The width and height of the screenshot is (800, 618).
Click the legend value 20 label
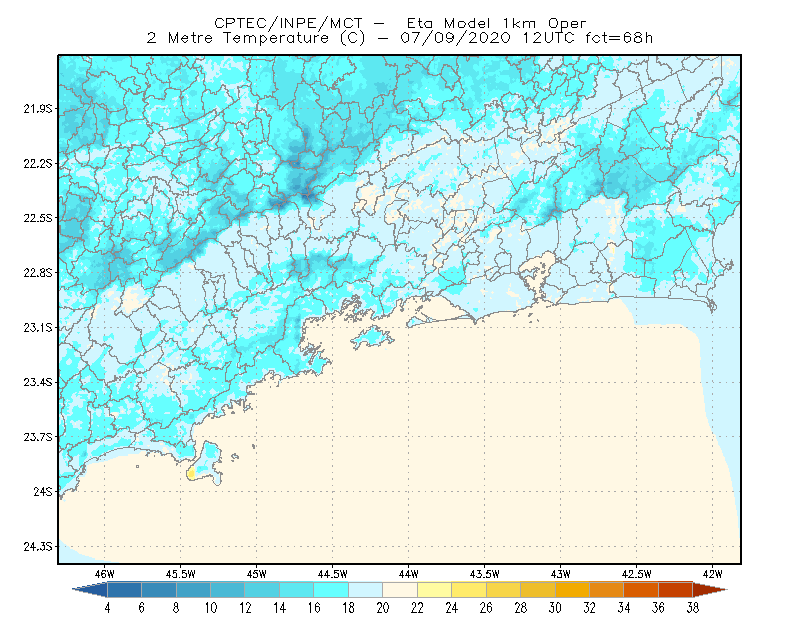pos(383,608)
